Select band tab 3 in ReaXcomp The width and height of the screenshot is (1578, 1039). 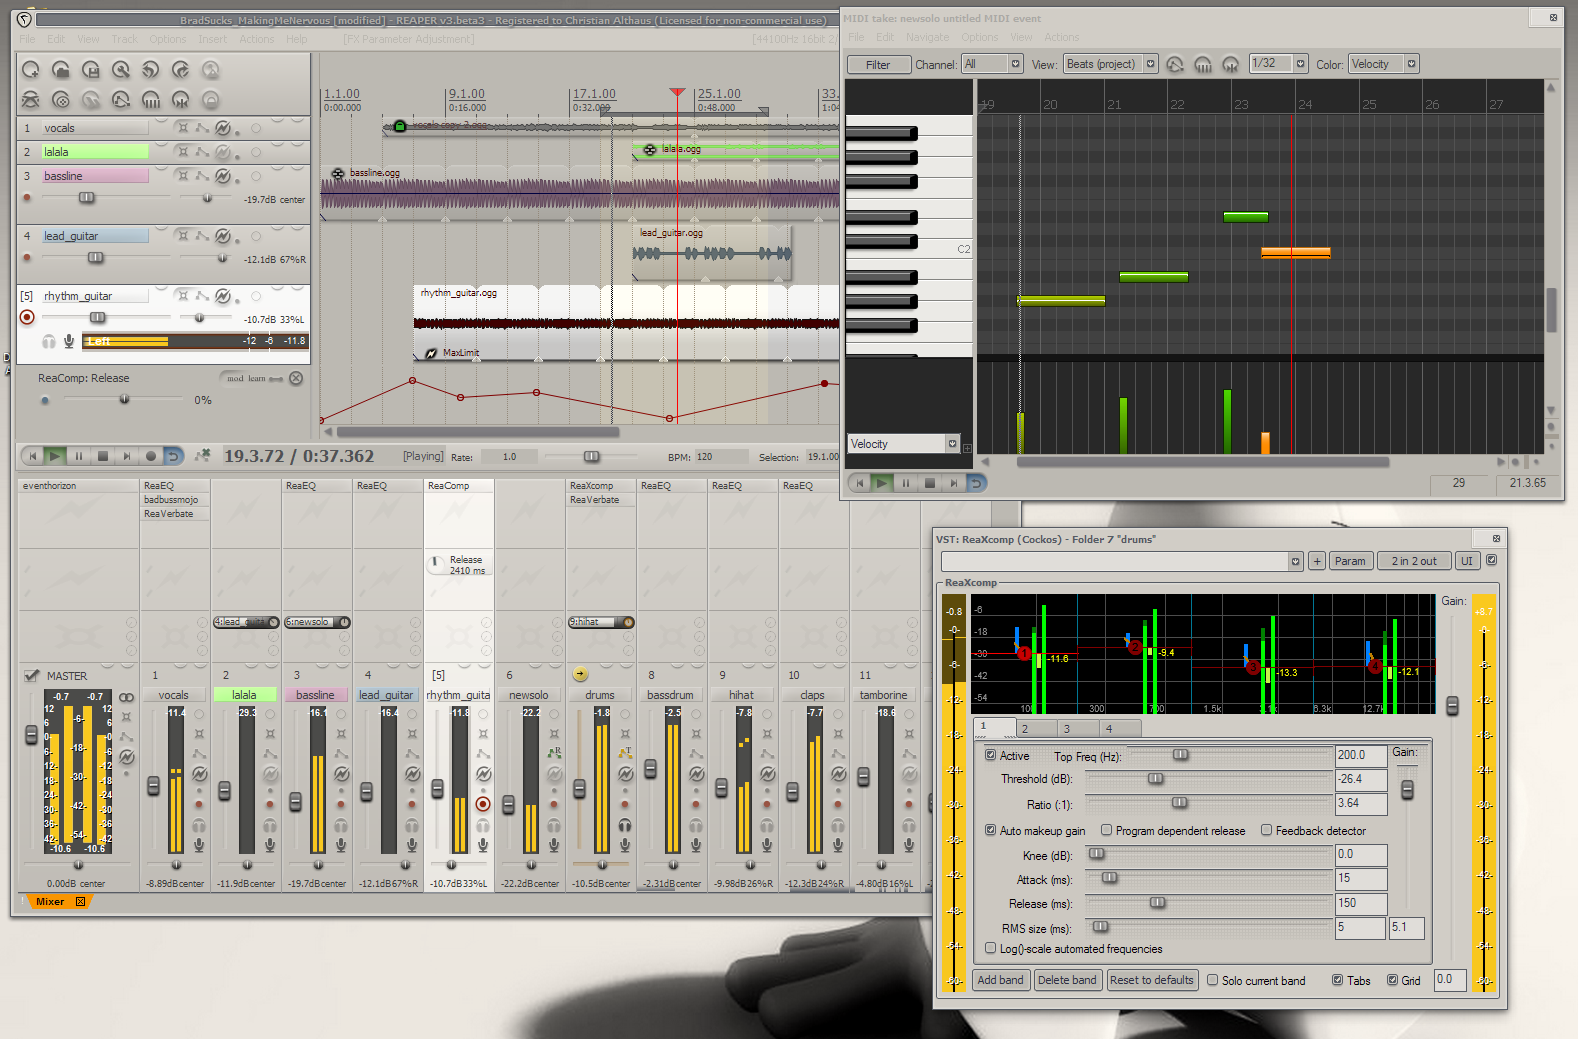(x=1080, y=728)
